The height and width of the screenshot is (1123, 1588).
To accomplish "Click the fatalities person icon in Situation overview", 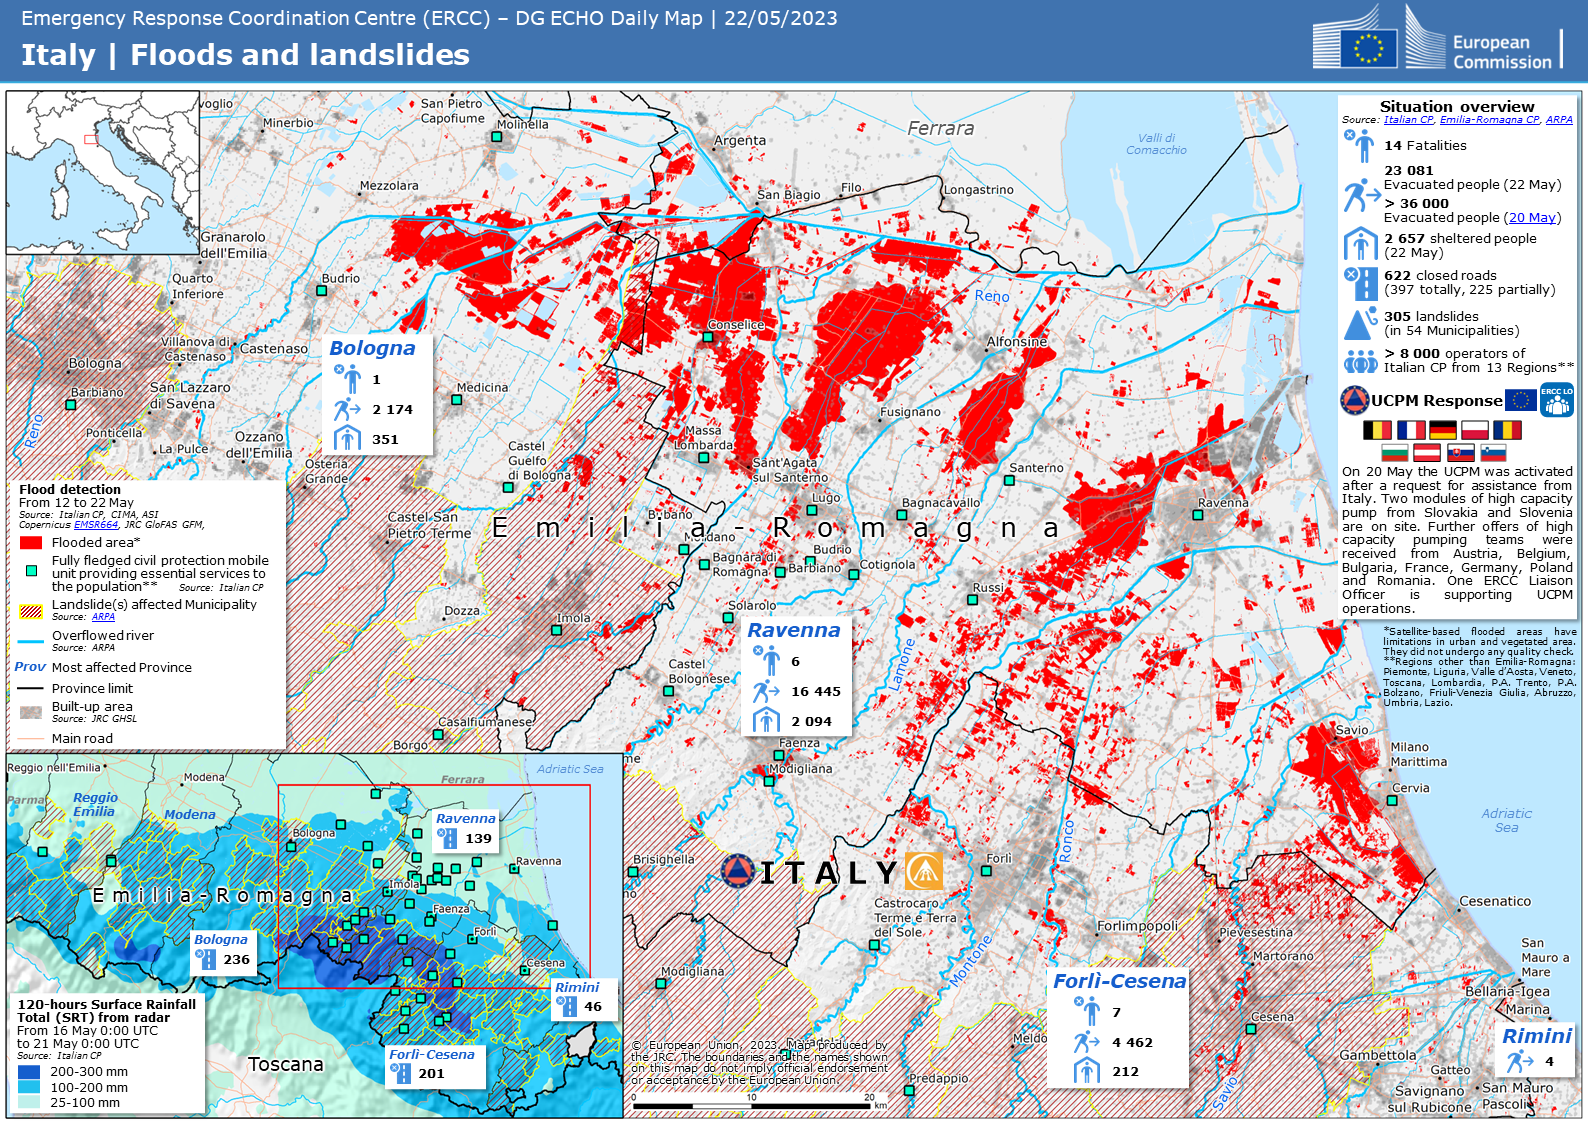I will click(x=1360, y=146).
